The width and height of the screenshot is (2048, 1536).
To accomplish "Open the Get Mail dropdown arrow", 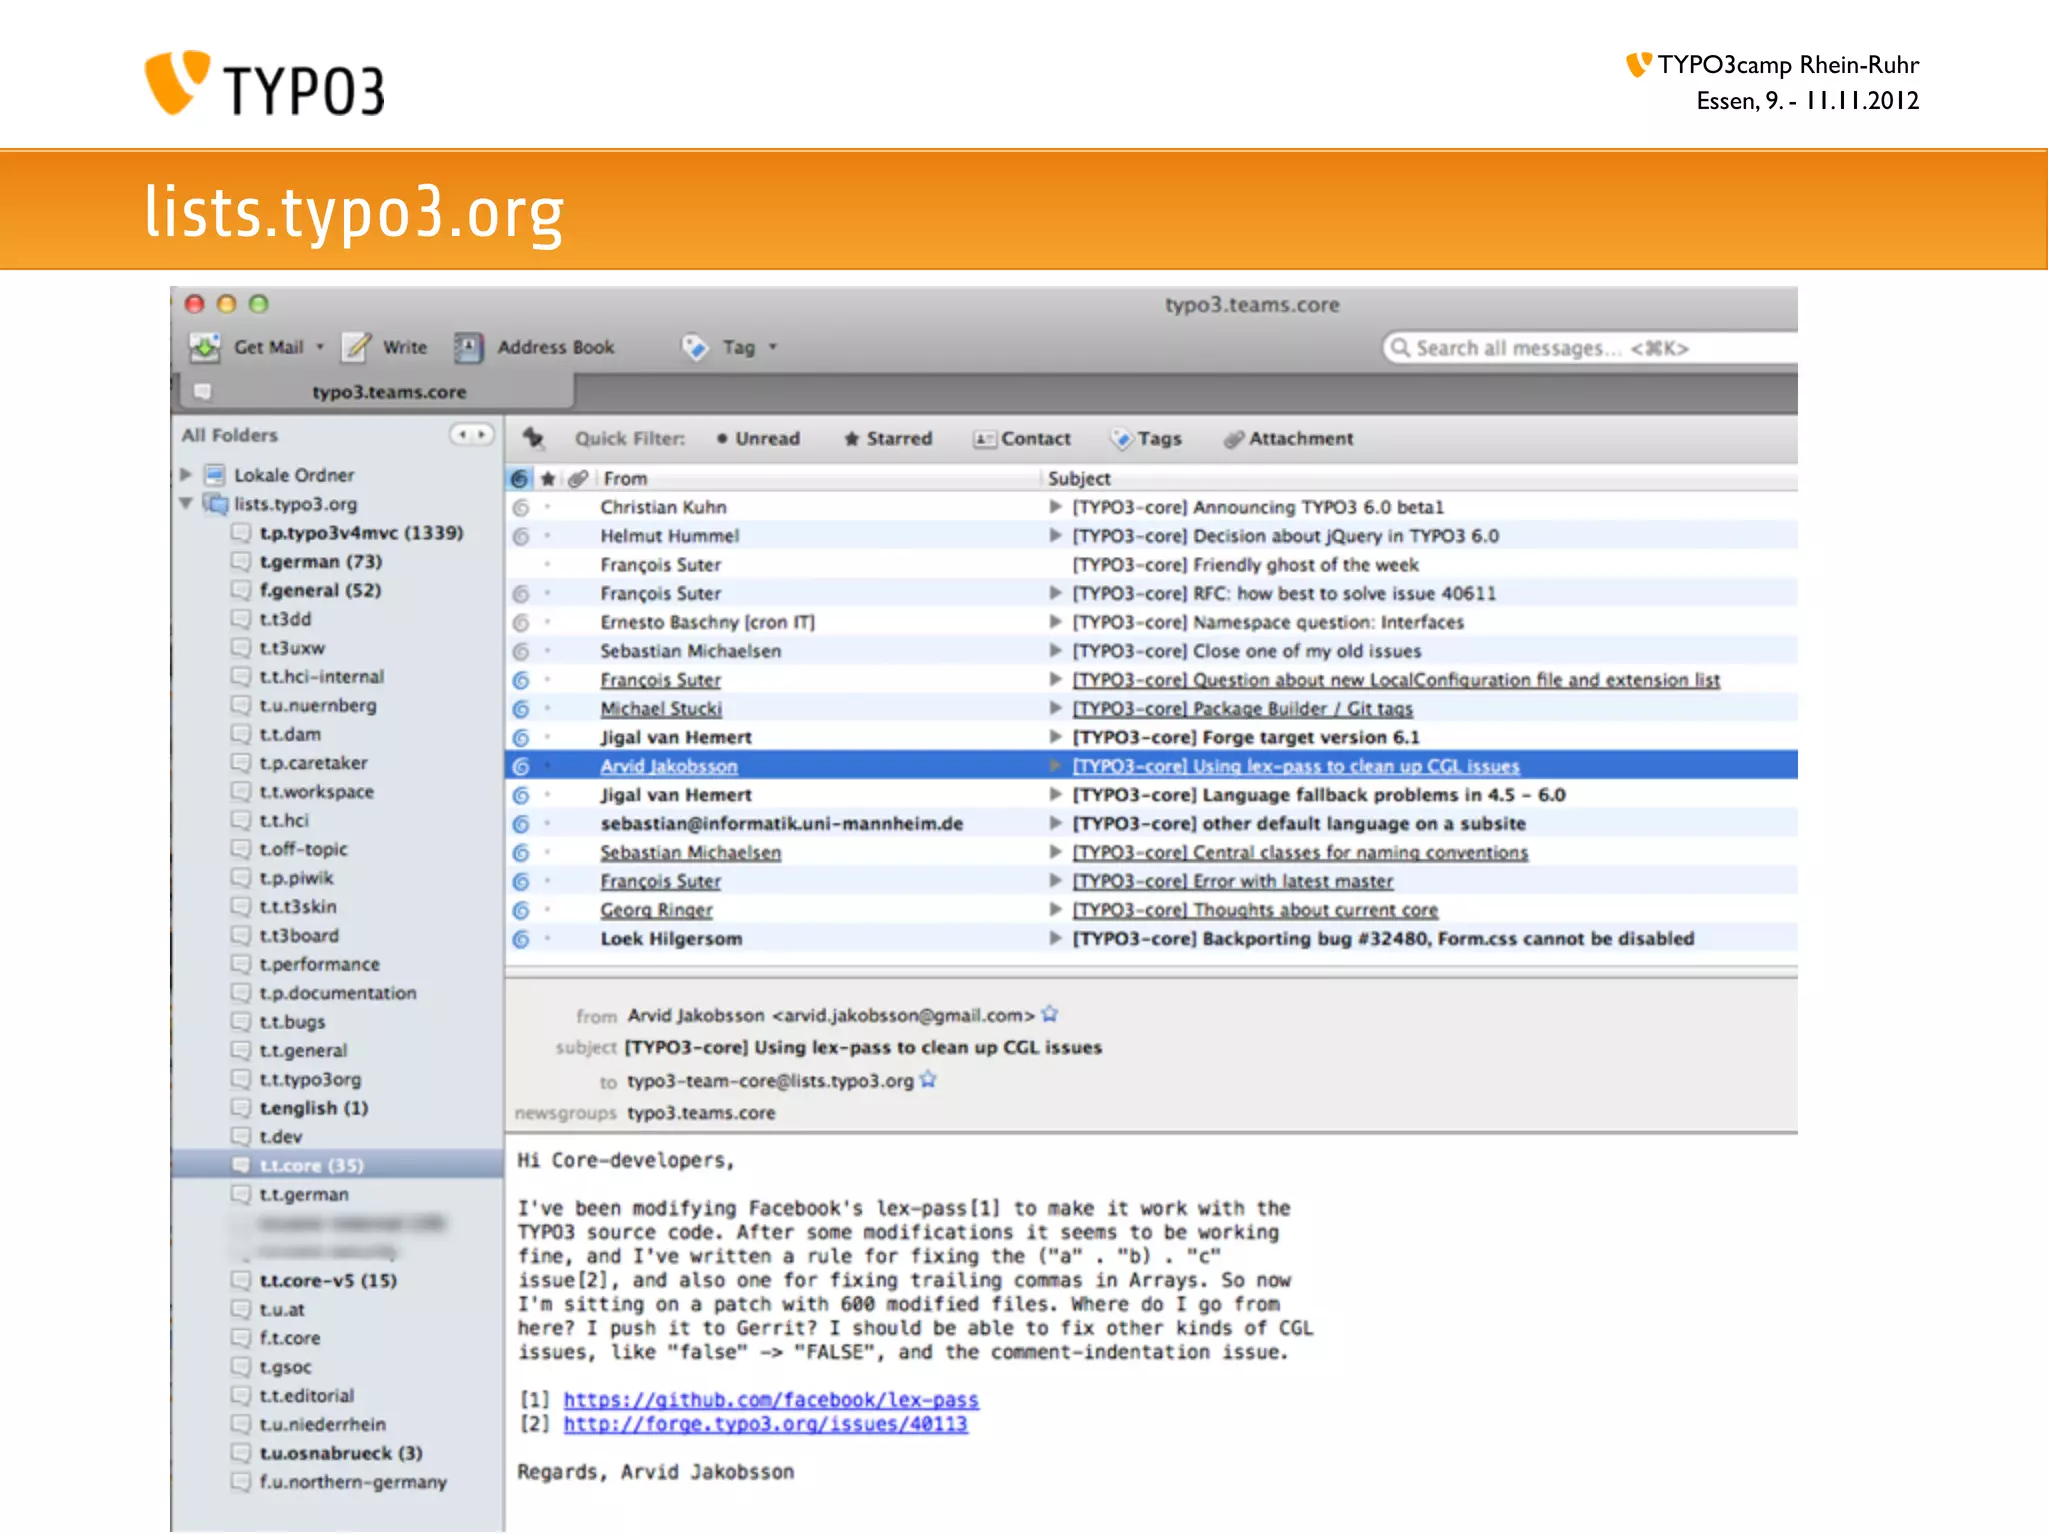I will pos(320,347).
